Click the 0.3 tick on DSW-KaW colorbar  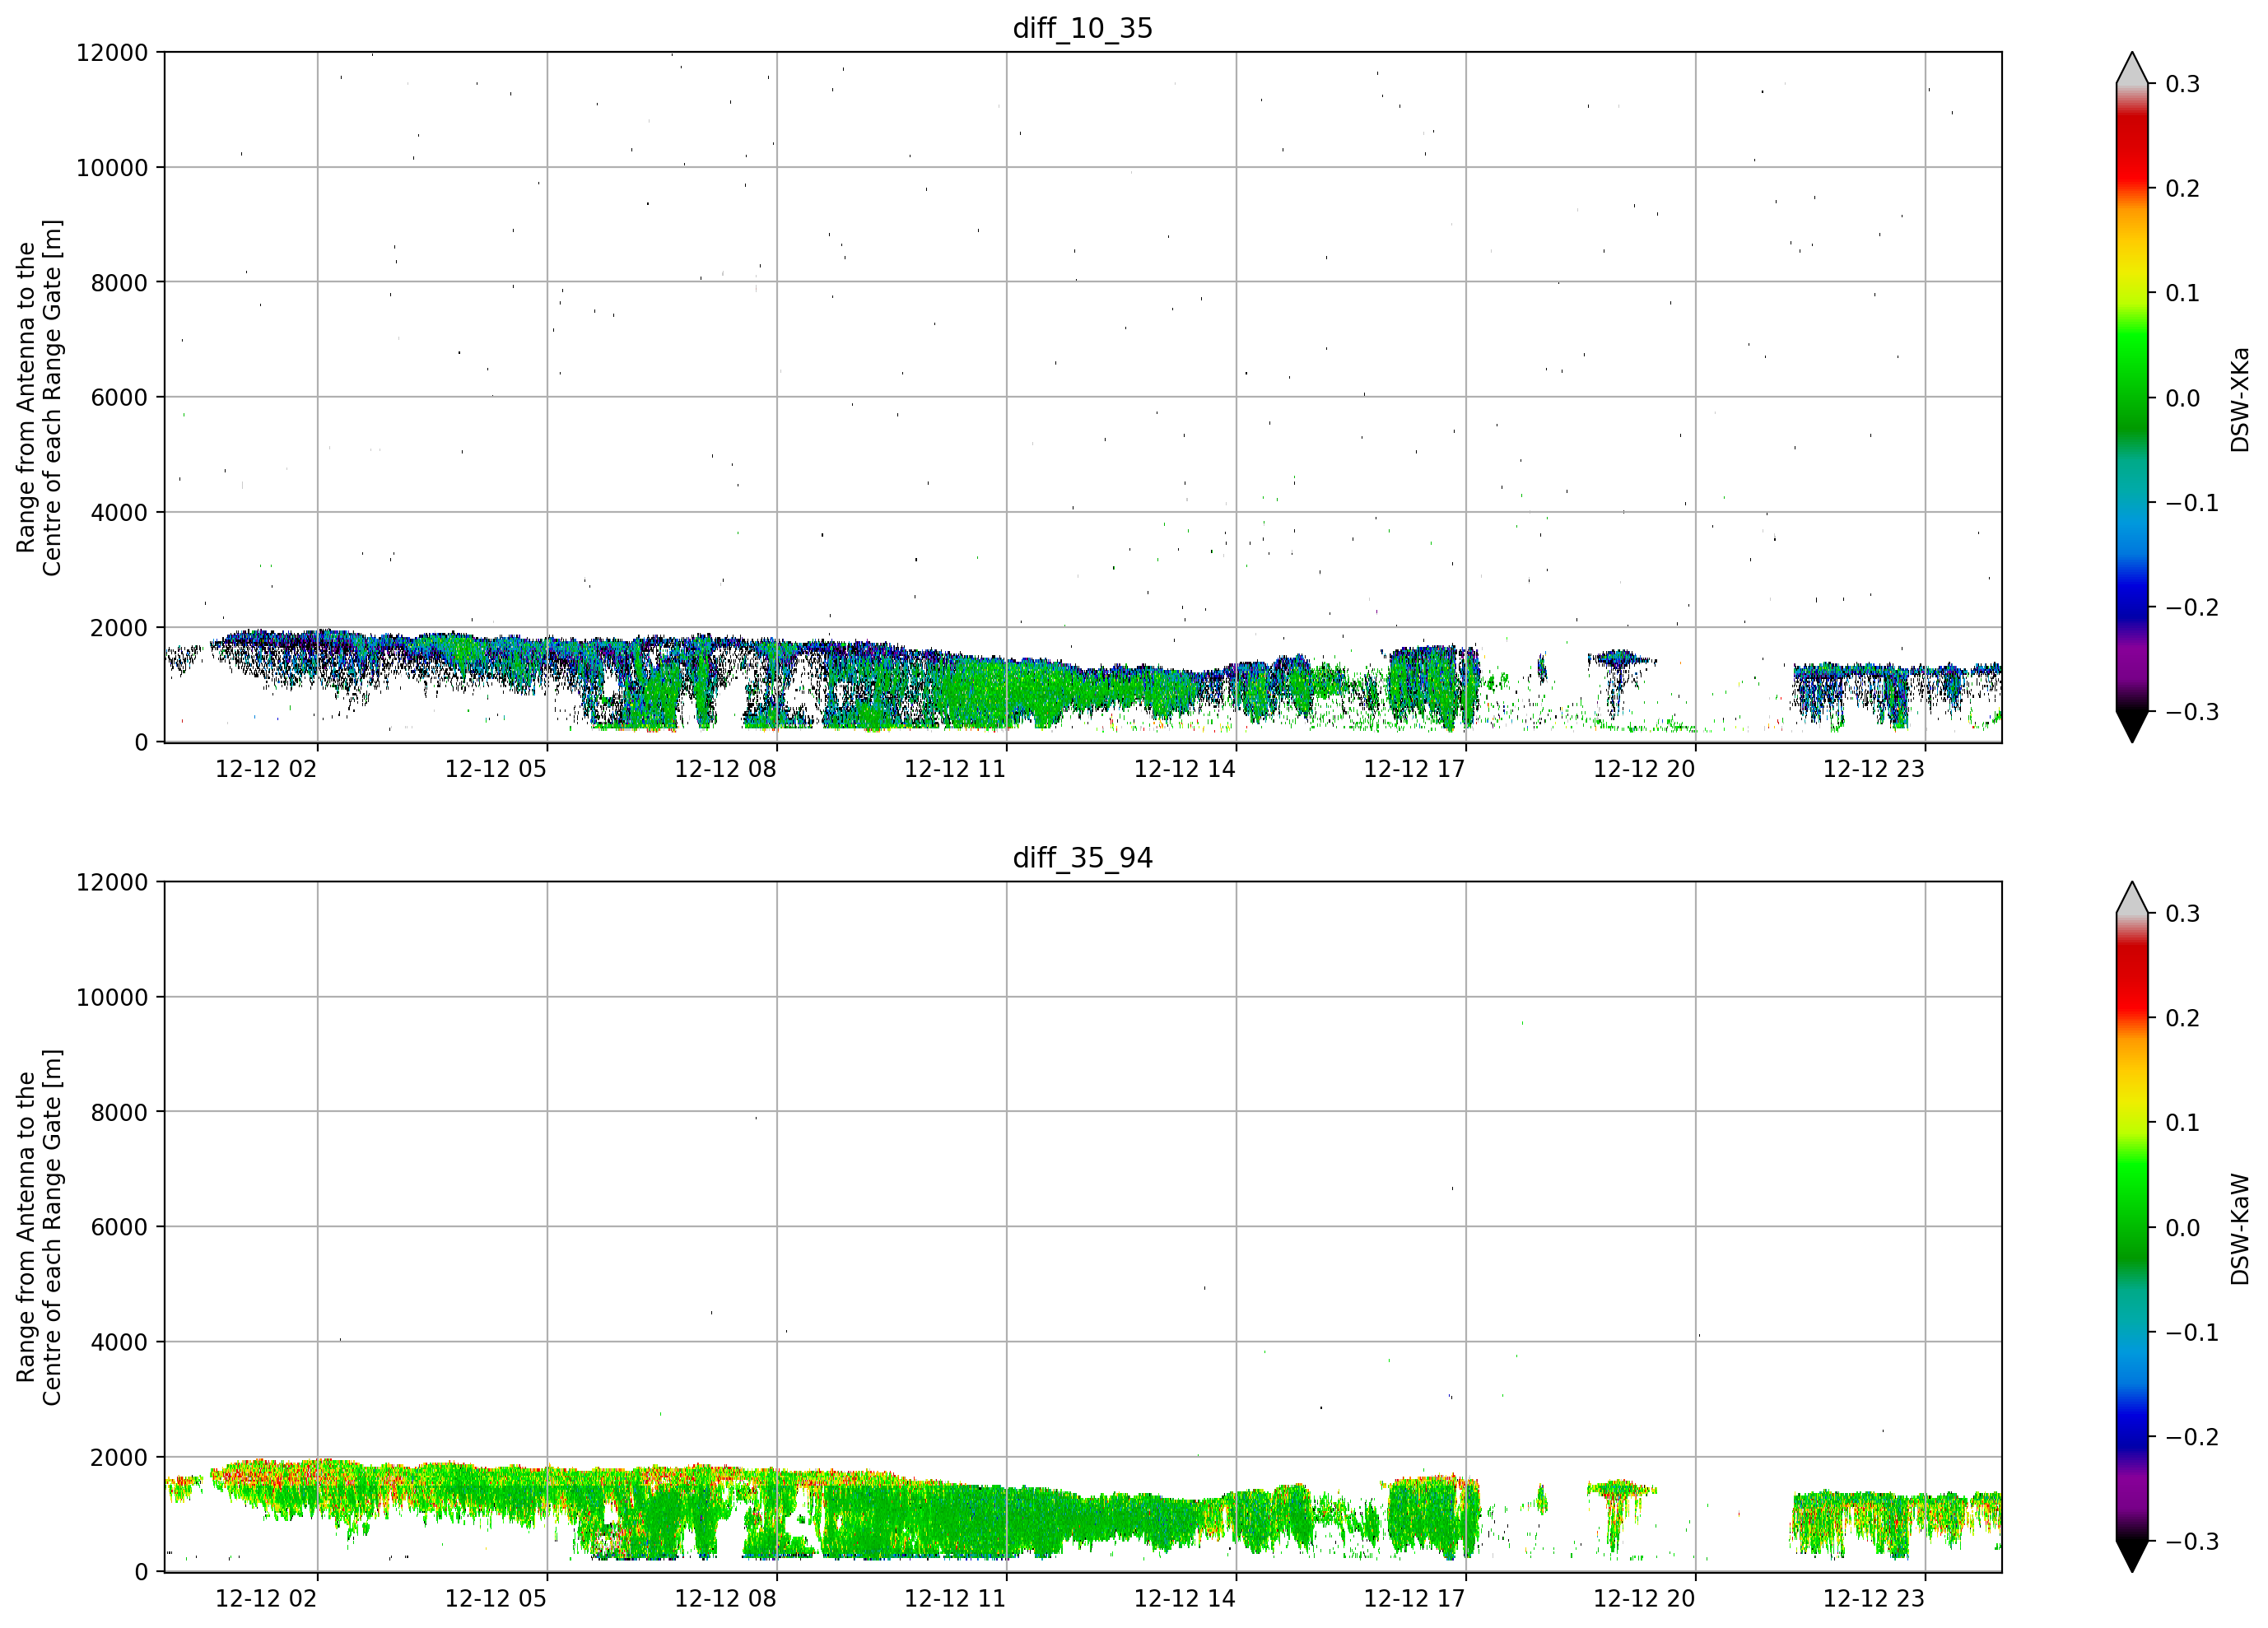[x=2183, y=914]
